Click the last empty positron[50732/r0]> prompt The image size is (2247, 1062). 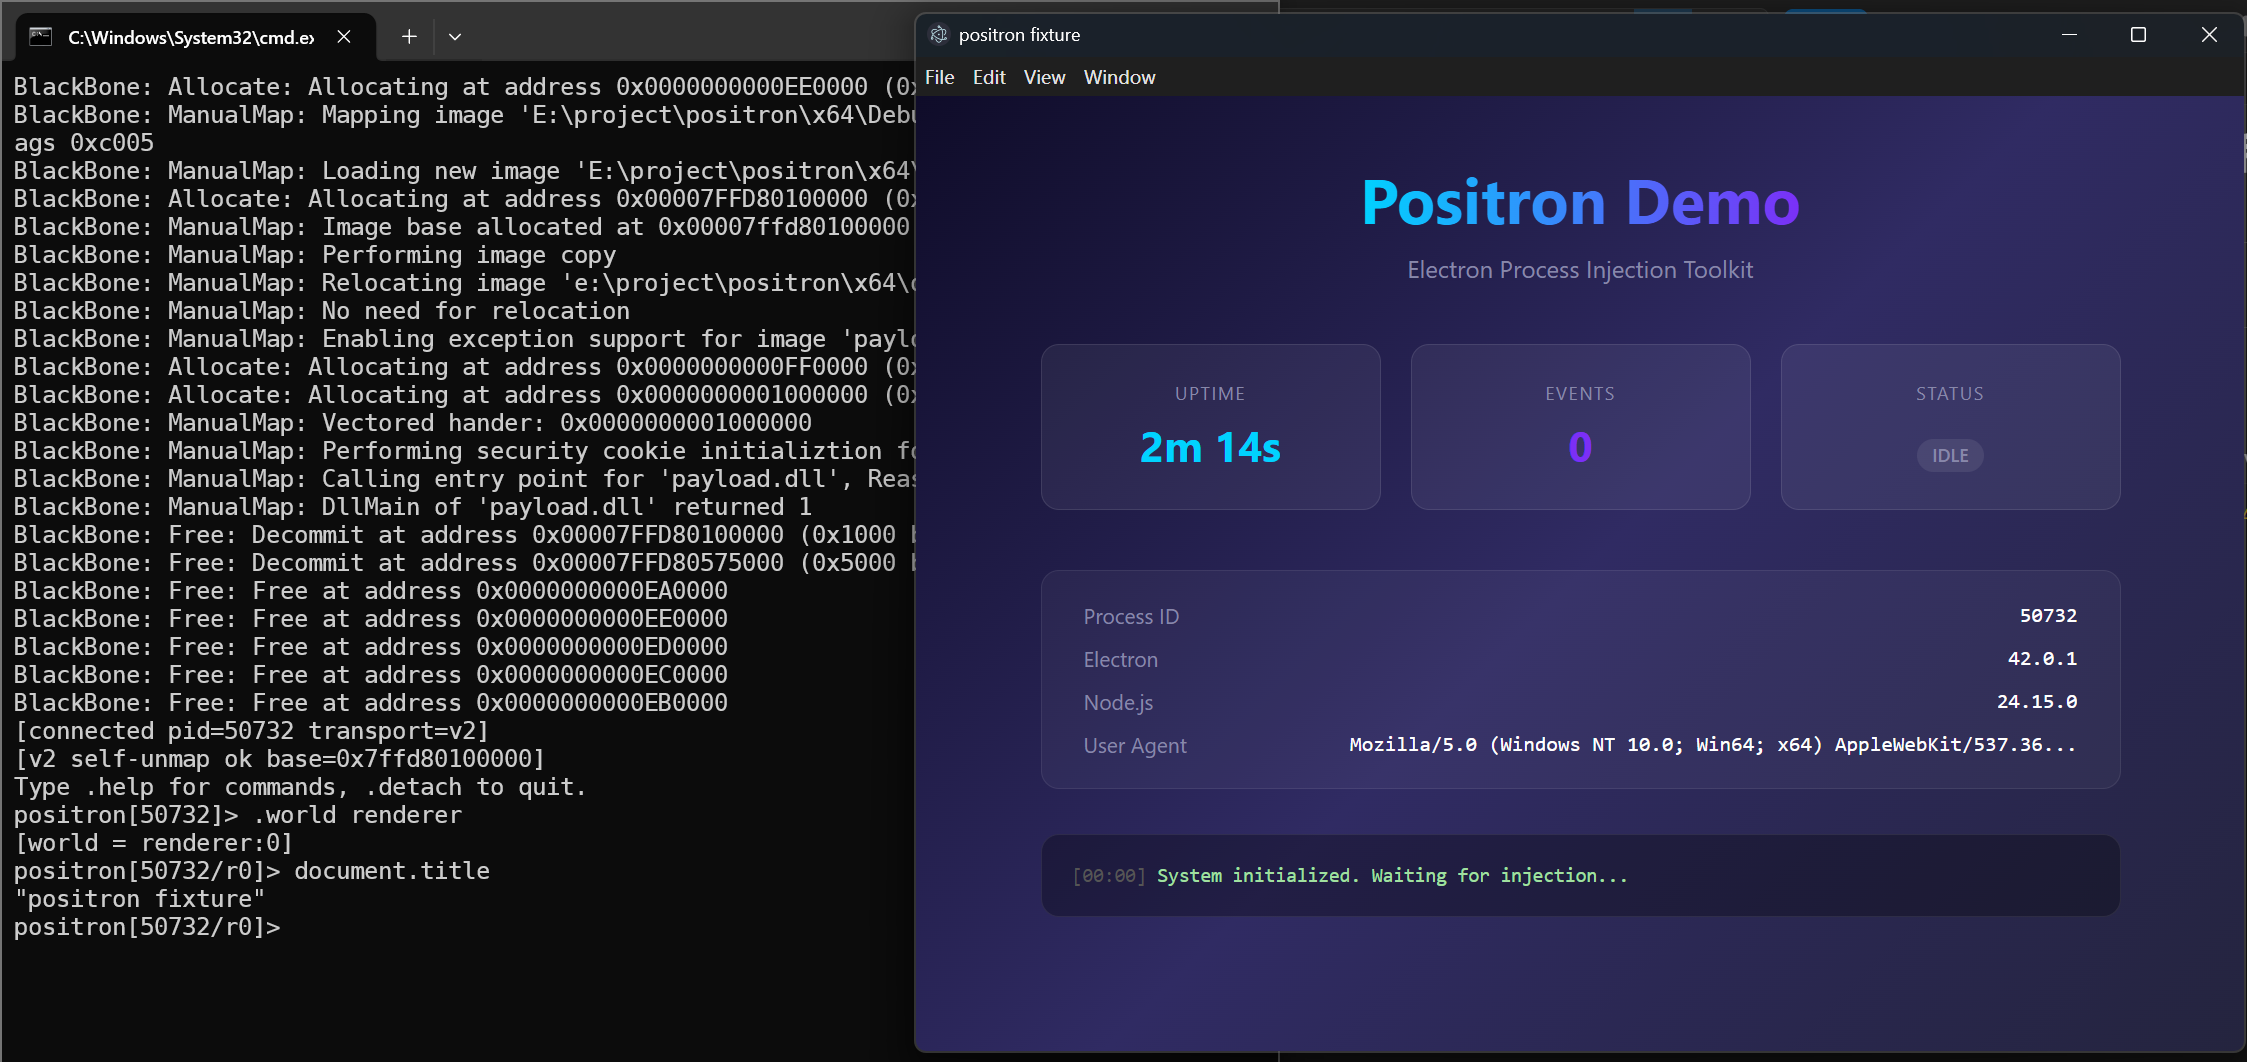pyautogui.click(x=147, y=927)
